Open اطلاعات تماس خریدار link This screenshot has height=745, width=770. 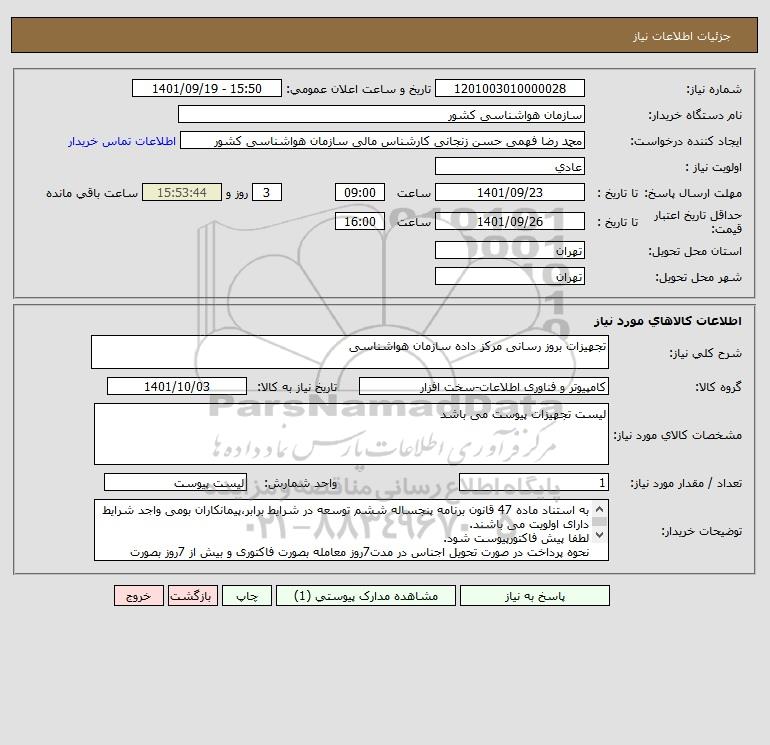coord(122,141)
